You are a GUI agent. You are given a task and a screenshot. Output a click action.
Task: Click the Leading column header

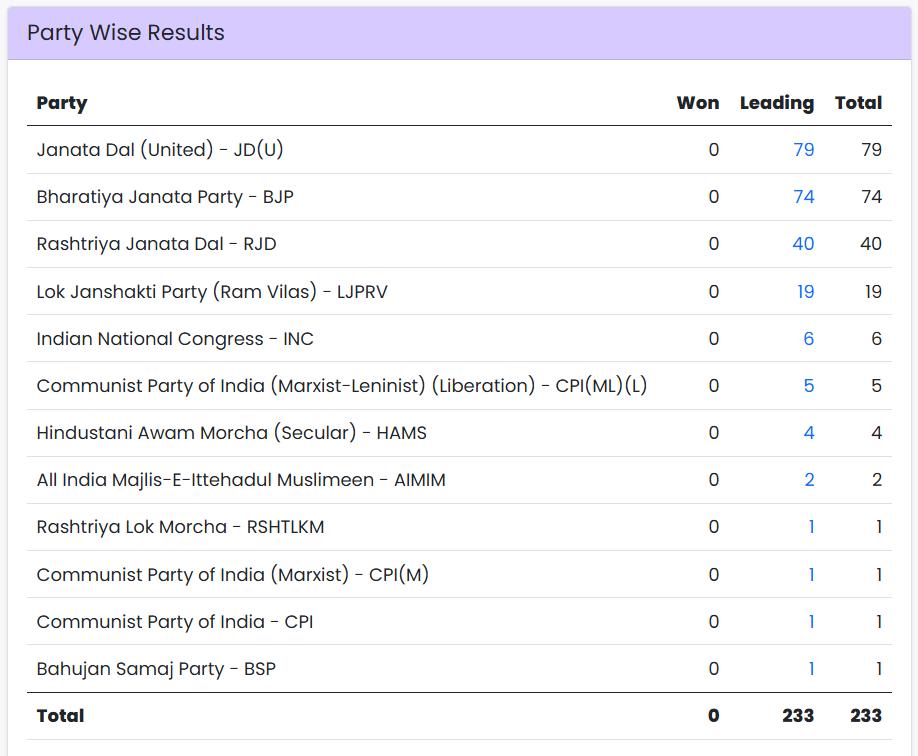[776, 103]
